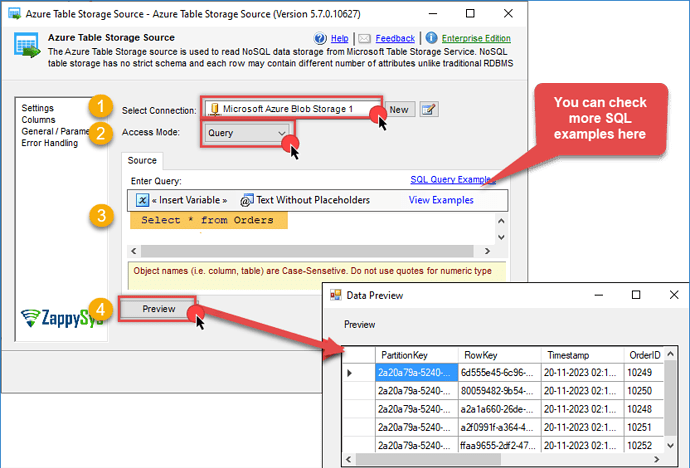
Task: Select General / Parameters in left panel
Action: [x=55, y=131]
